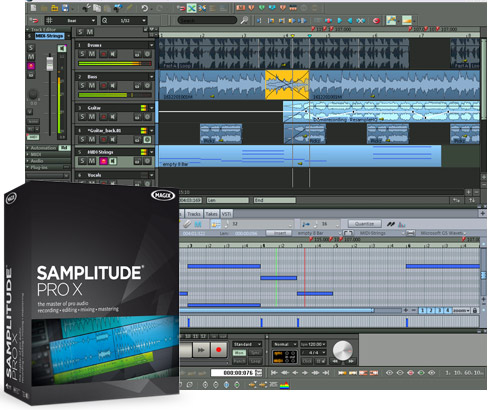Viewport: 500px width, 410px height.
Task: Click zoom preset button 1
Action: [422, 310]
